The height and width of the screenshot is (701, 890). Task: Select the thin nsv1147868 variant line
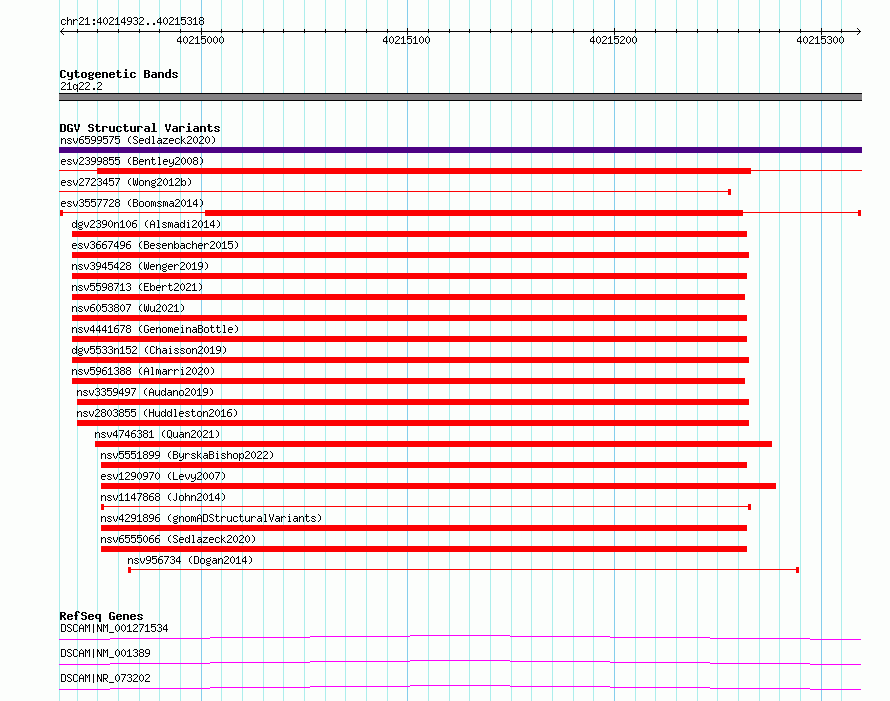[426, 507]
